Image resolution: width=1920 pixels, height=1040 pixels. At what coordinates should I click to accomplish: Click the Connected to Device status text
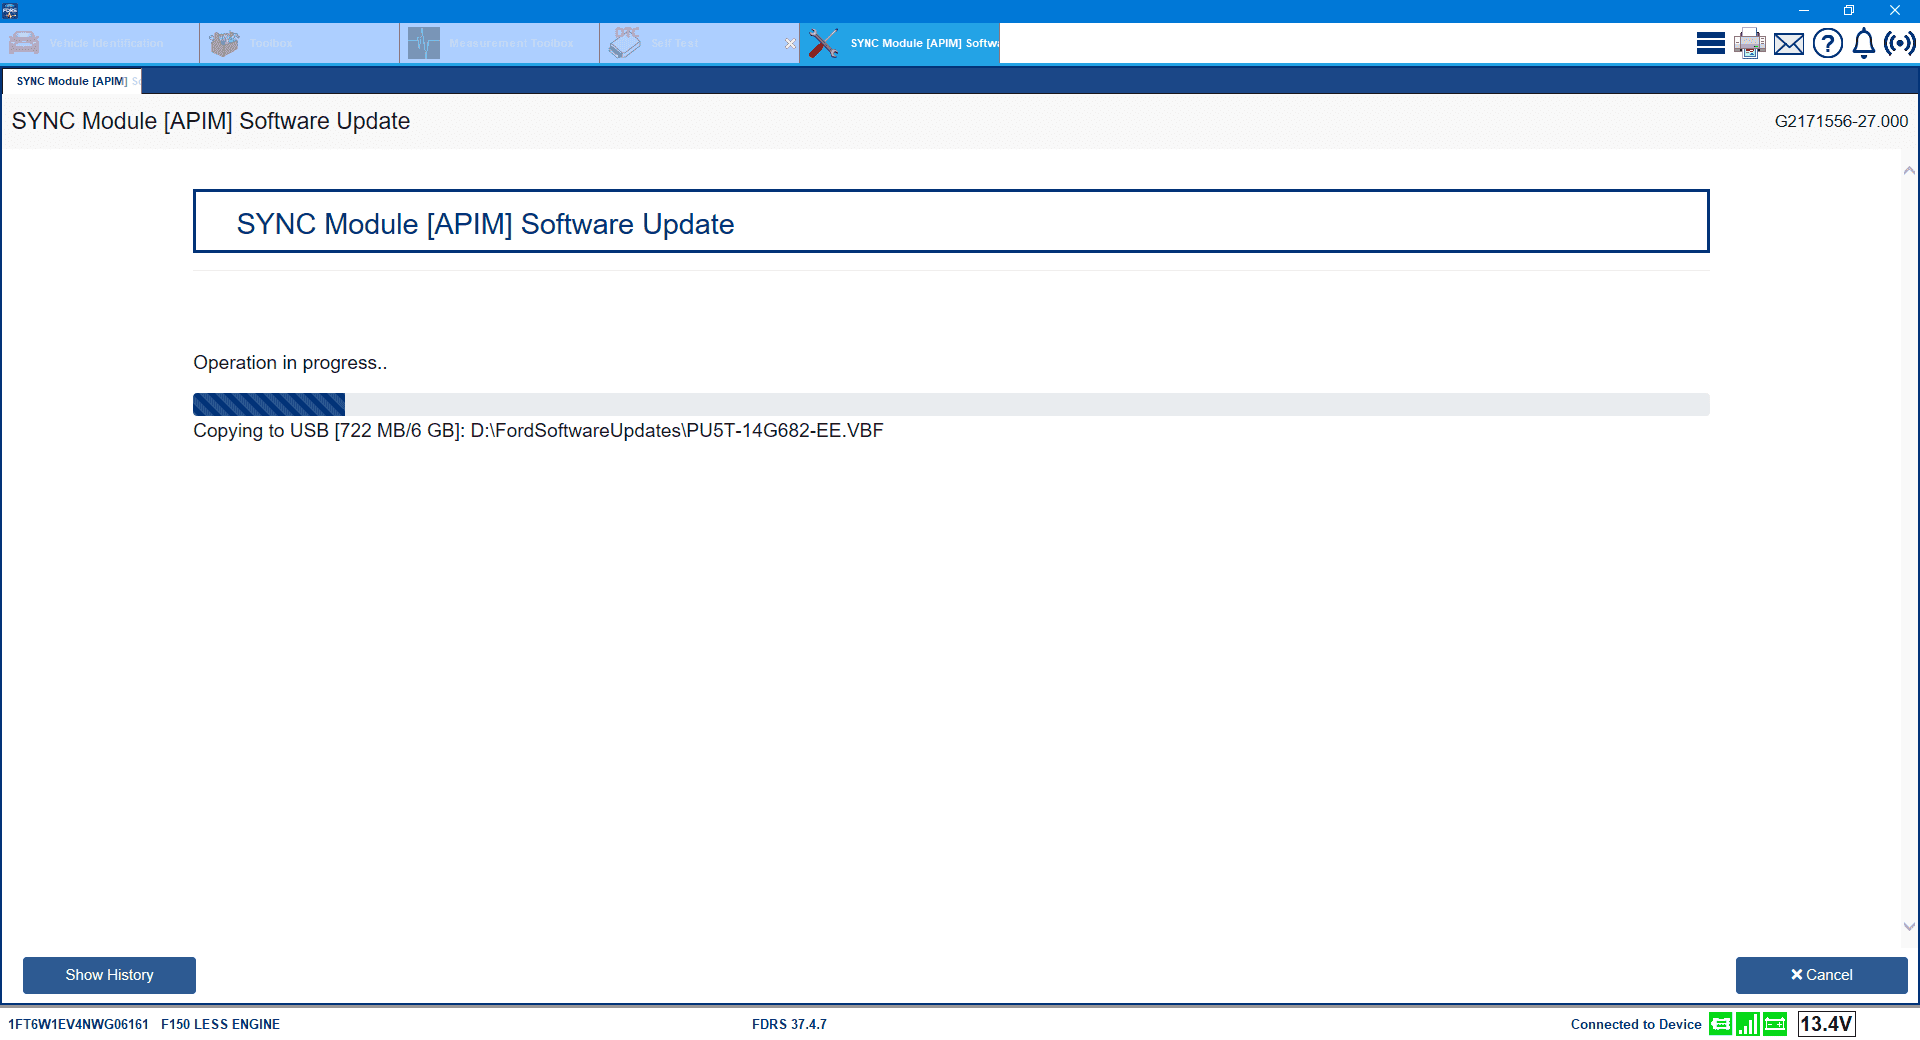(1636, 1024)
